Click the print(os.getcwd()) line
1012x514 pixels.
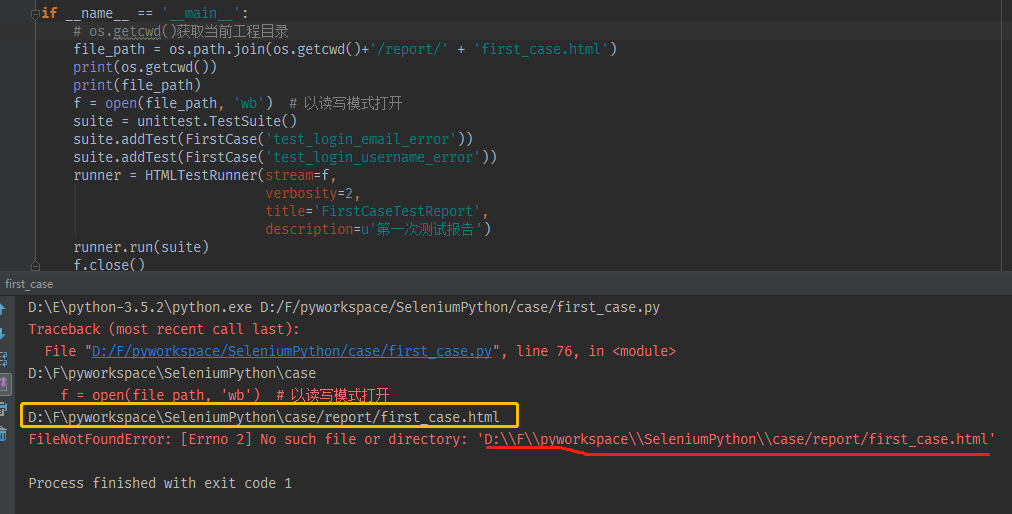pos(145,67)
